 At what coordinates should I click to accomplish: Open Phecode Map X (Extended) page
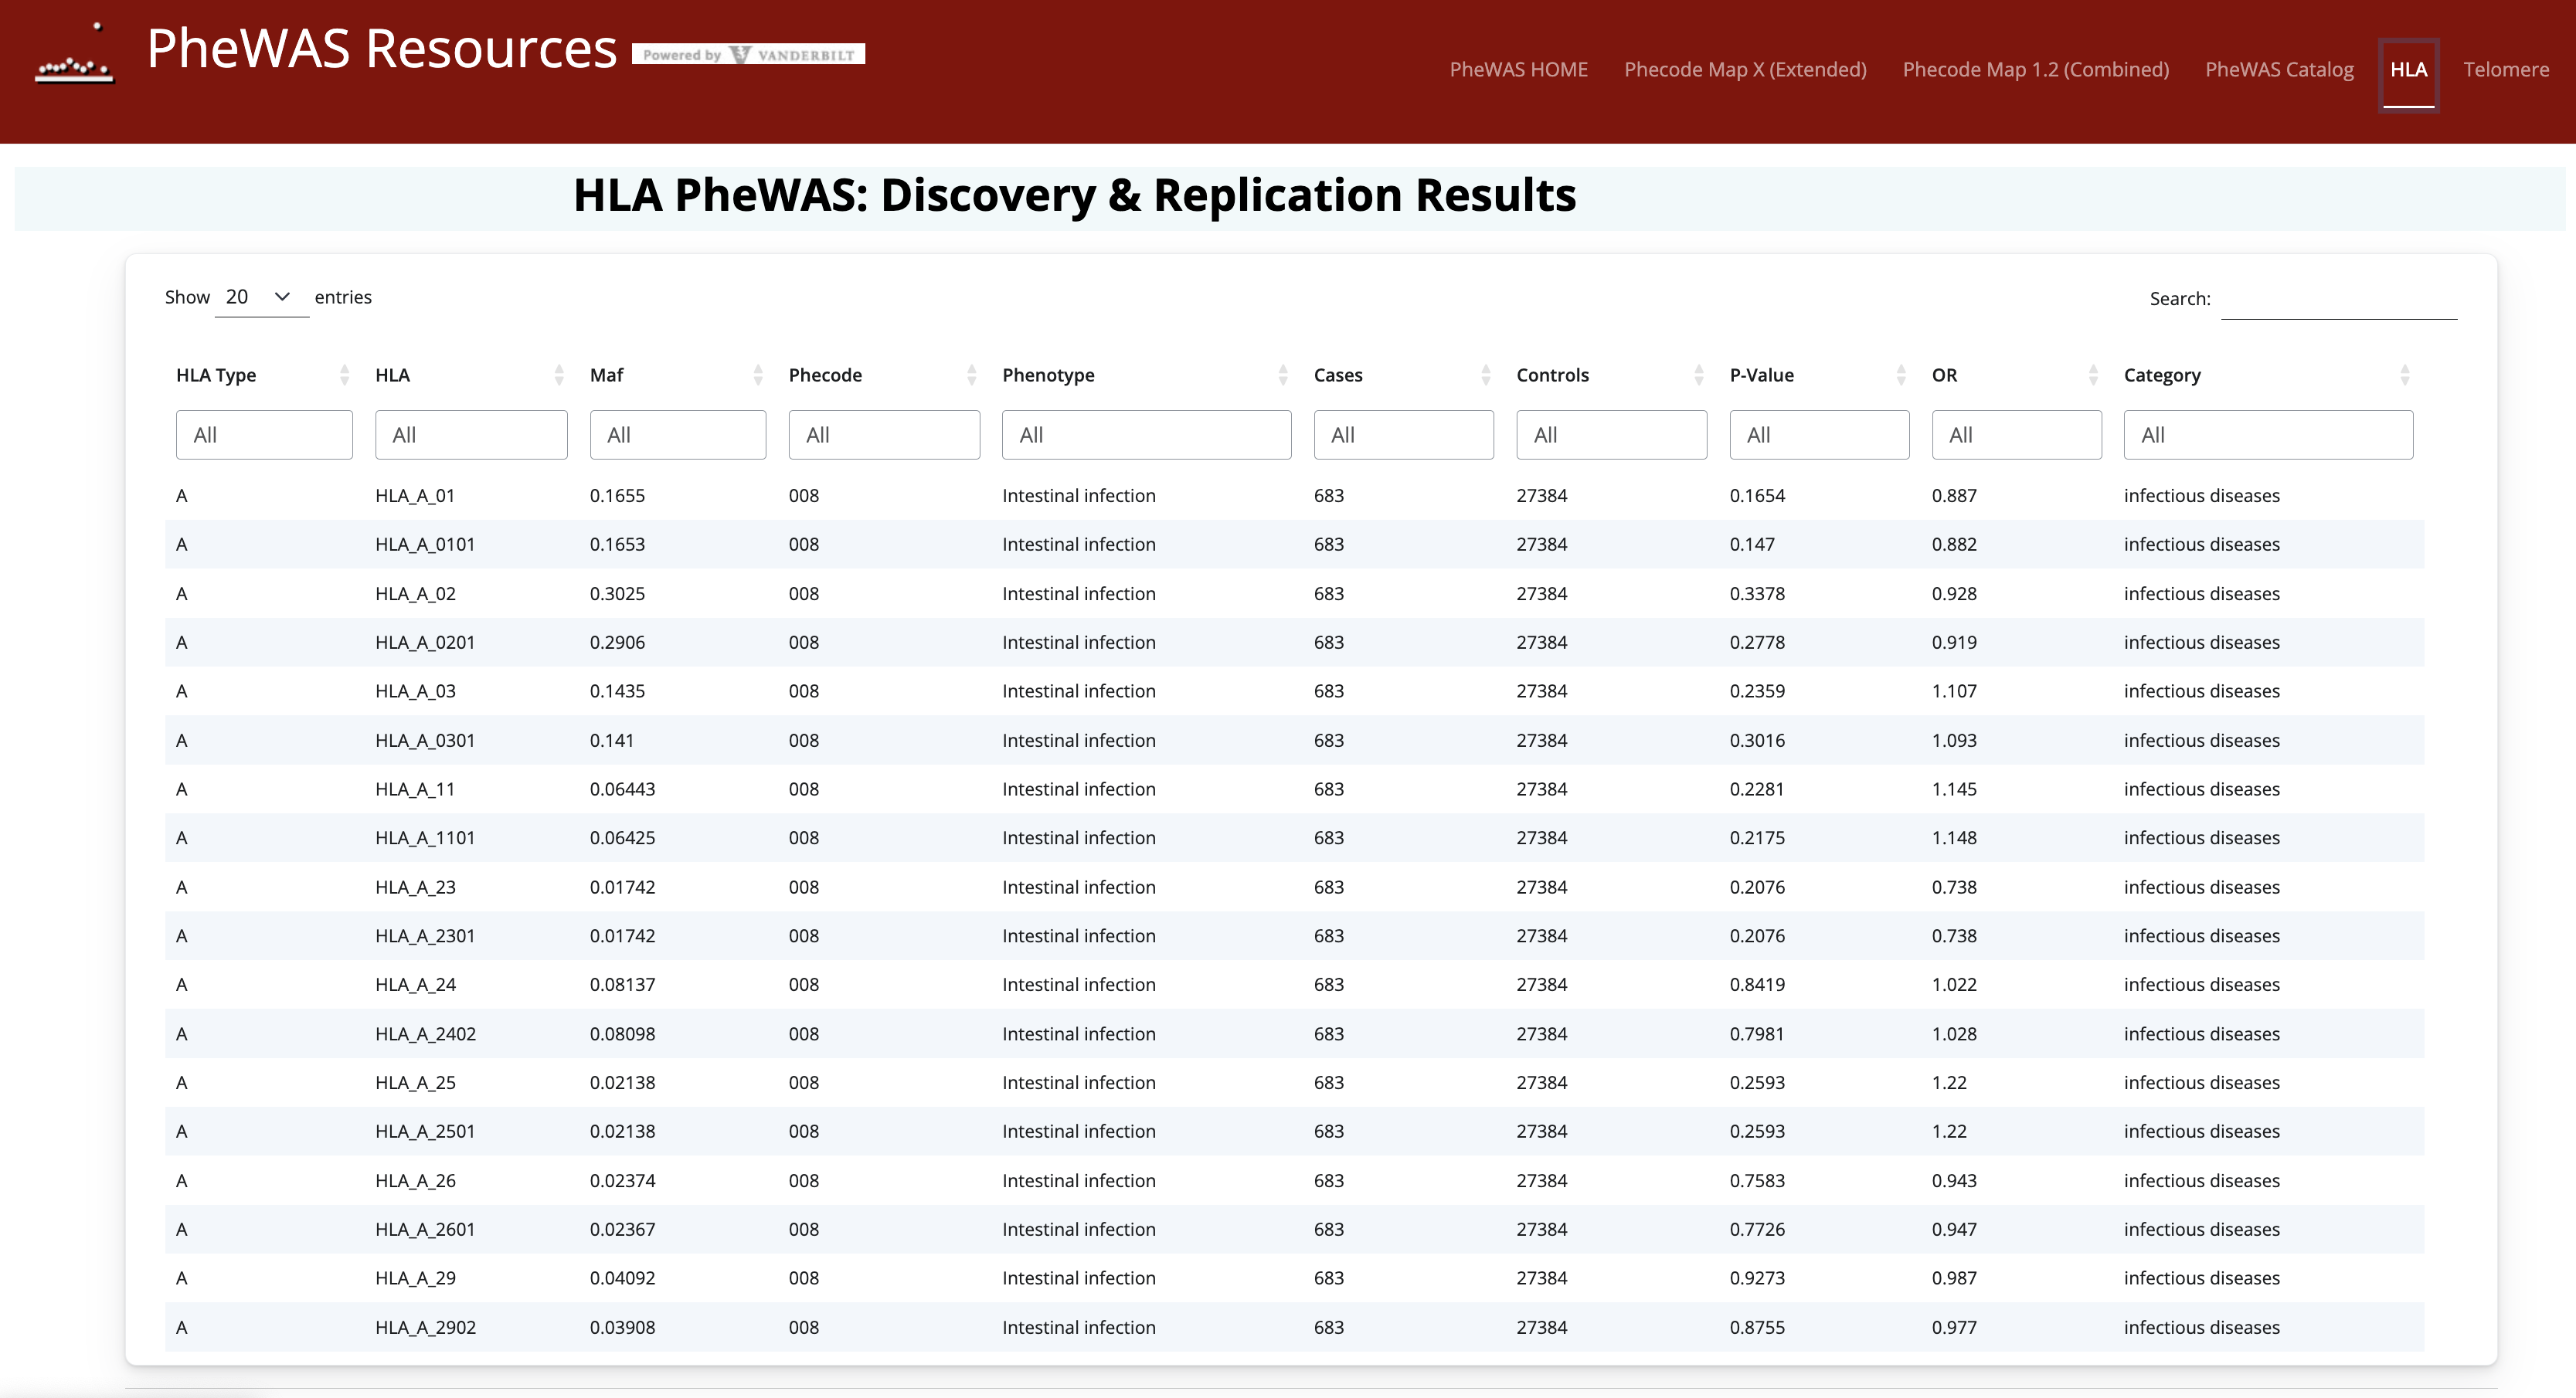click(x=1745, y=70)
